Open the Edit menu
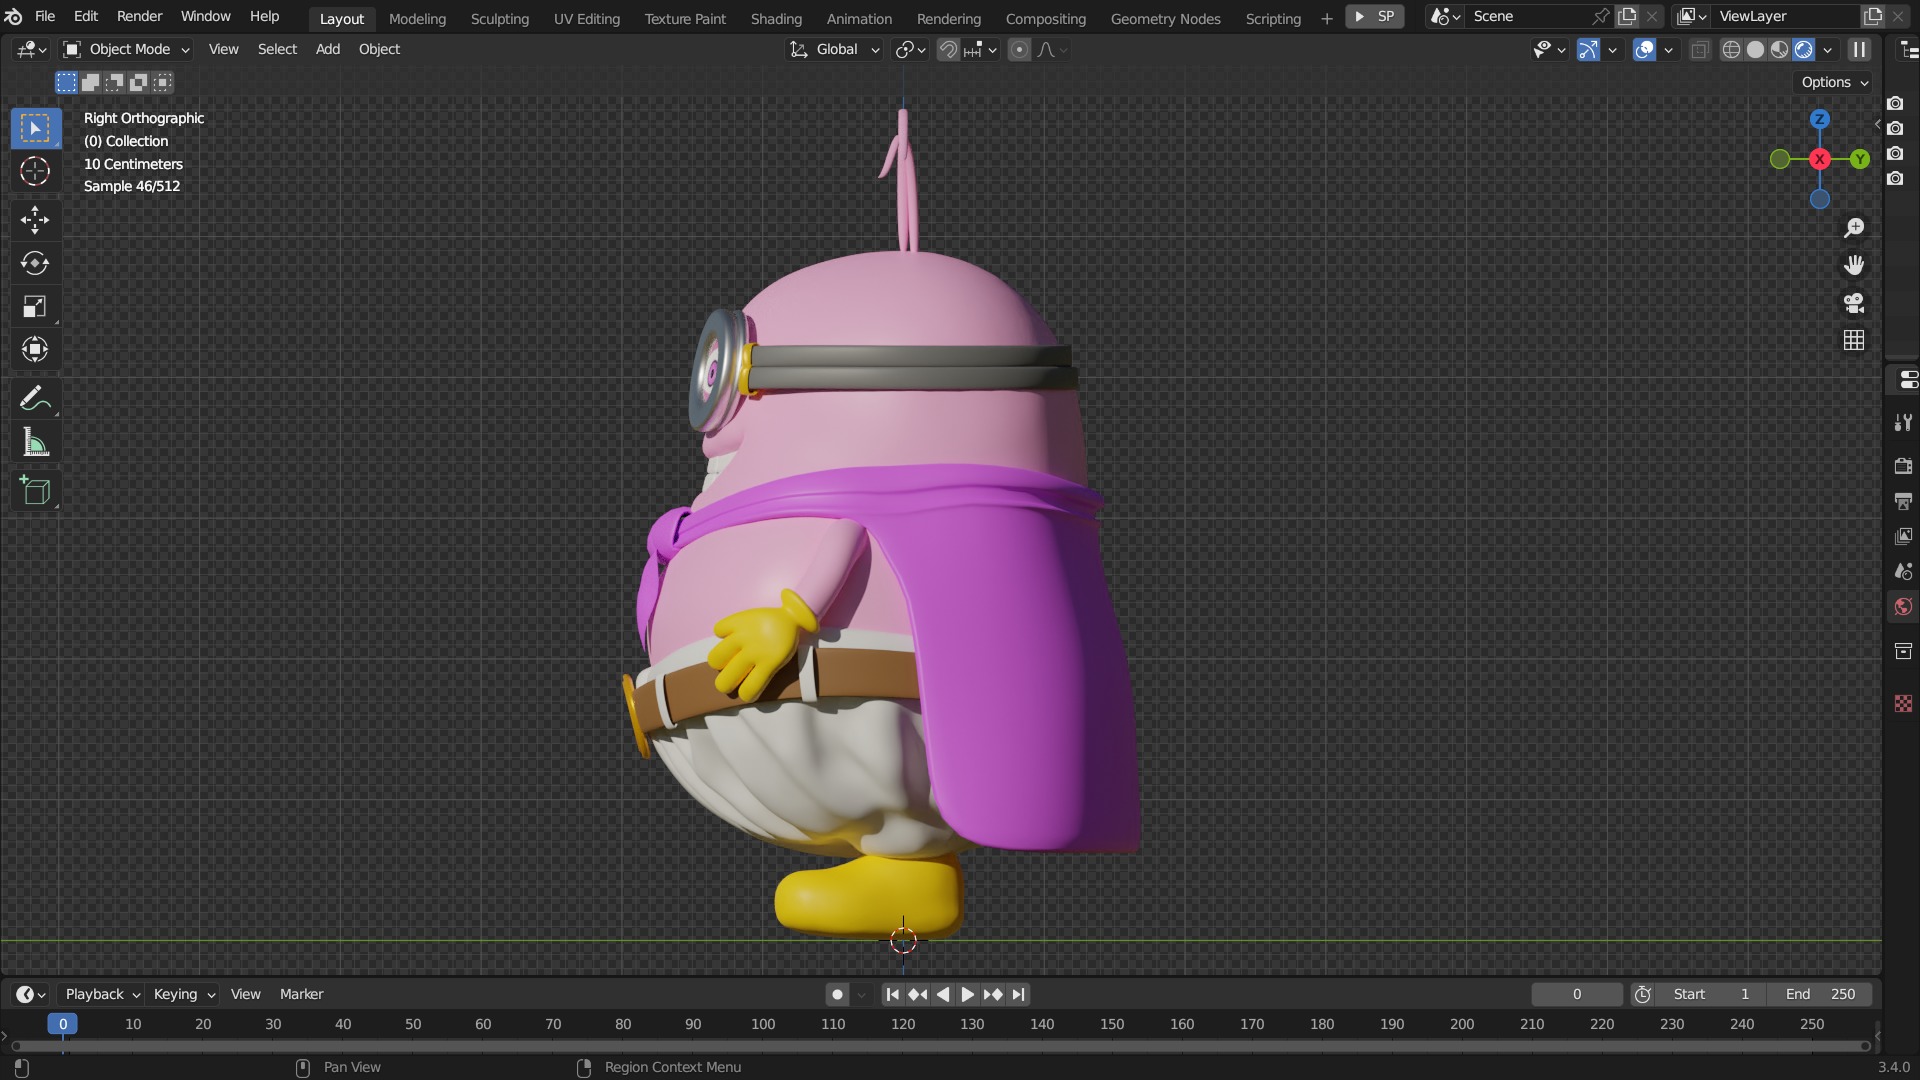Screen dimensions: 1920x1080 pyautogui.click(x=86, y=17)
